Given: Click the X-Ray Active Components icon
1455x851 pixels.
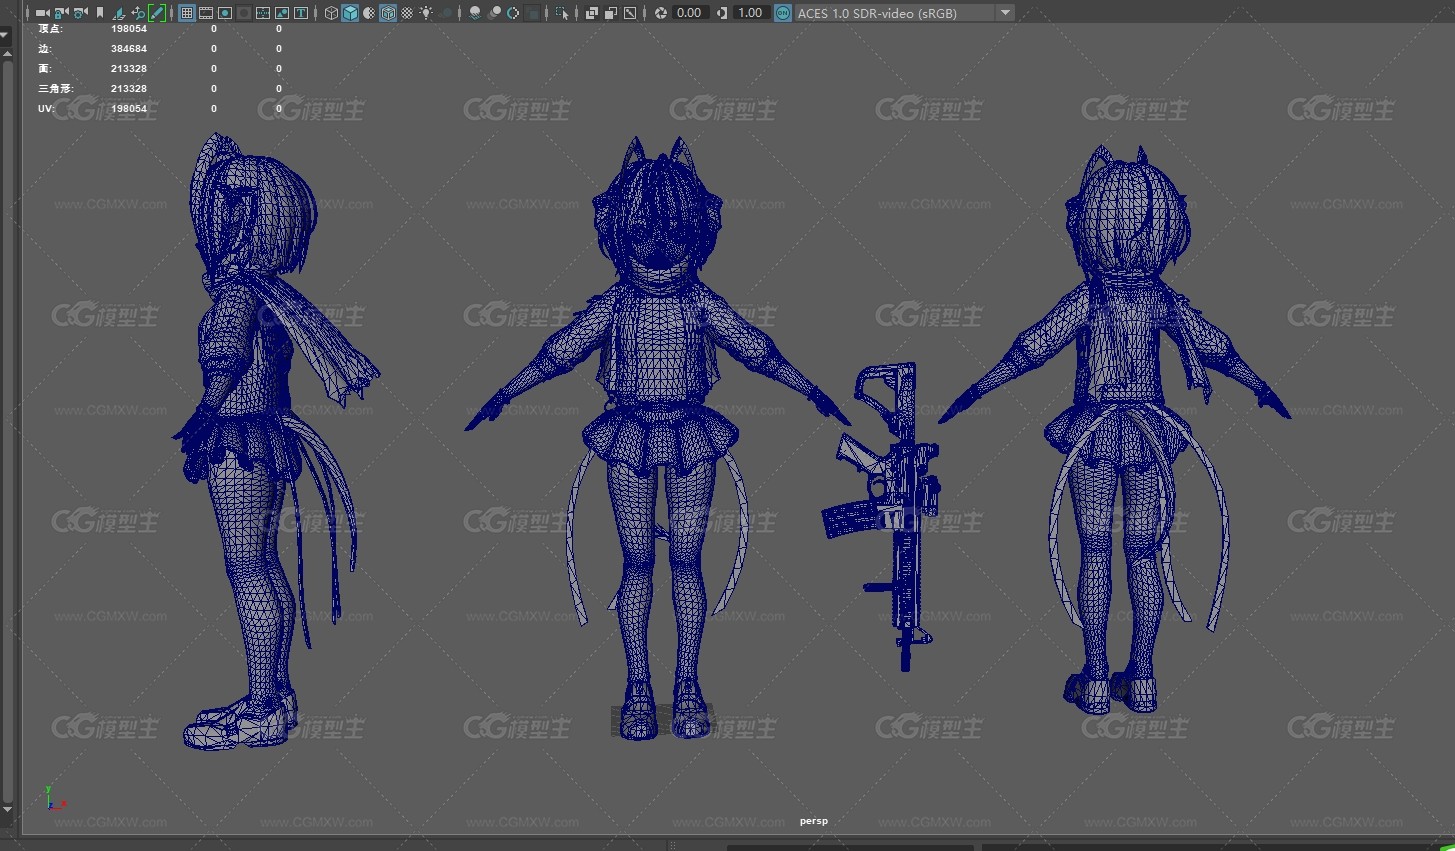Looking at the screenshot, I should (x=610, y=13).
